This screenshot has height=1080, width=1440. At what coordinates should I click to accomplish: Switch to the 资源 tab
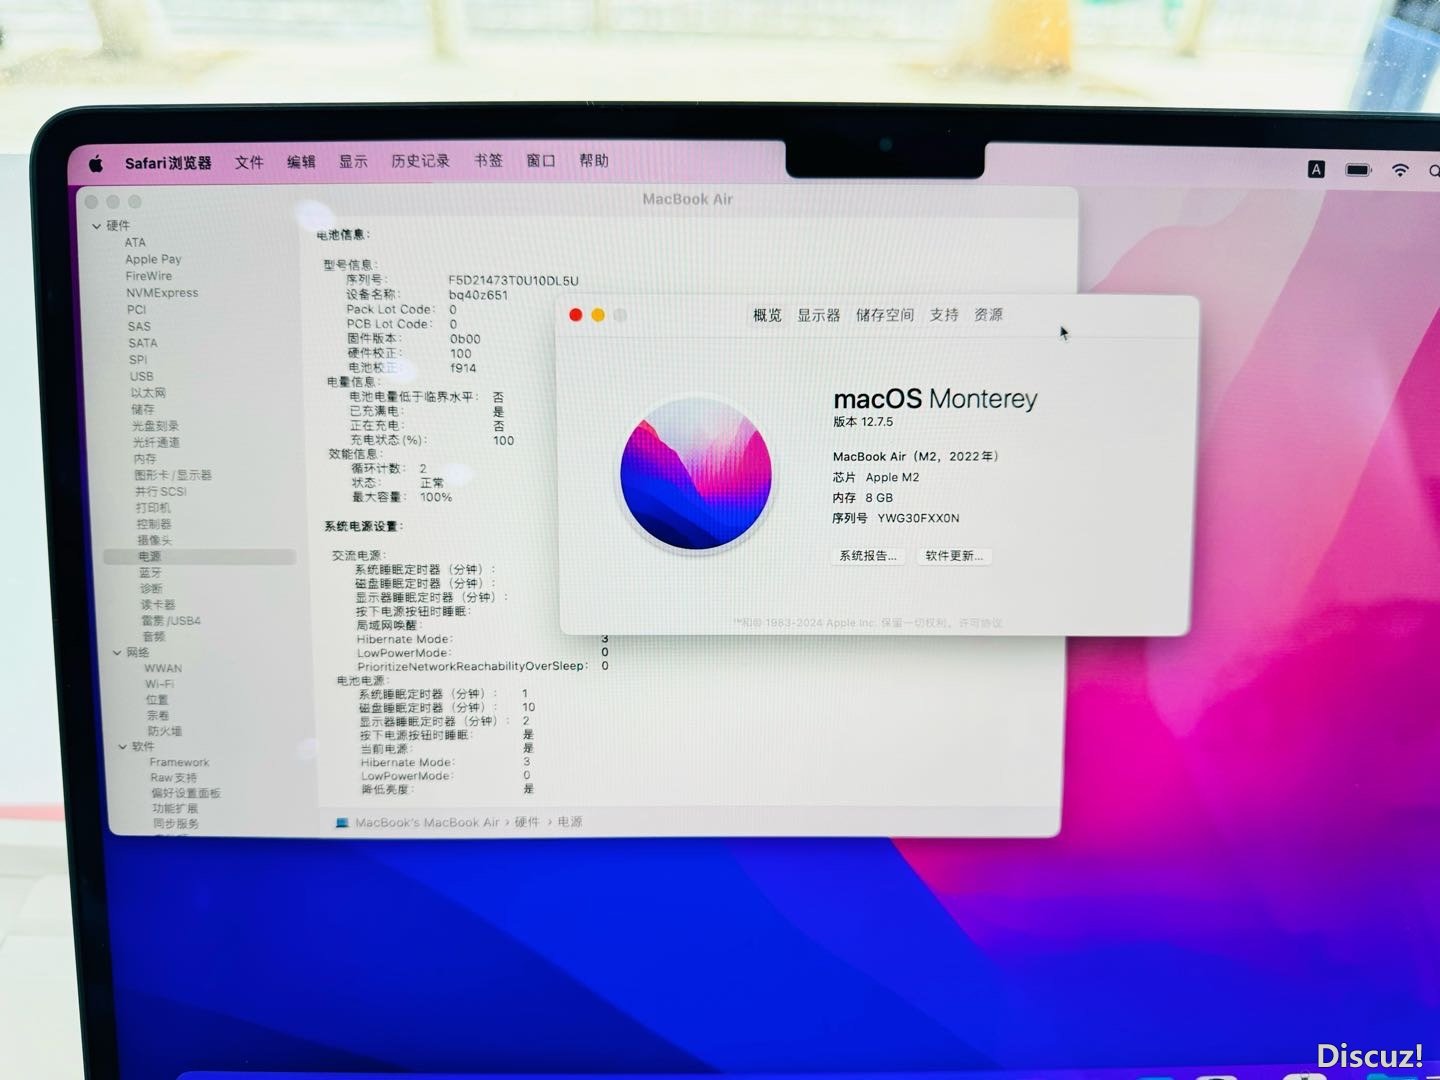[988, 315]
